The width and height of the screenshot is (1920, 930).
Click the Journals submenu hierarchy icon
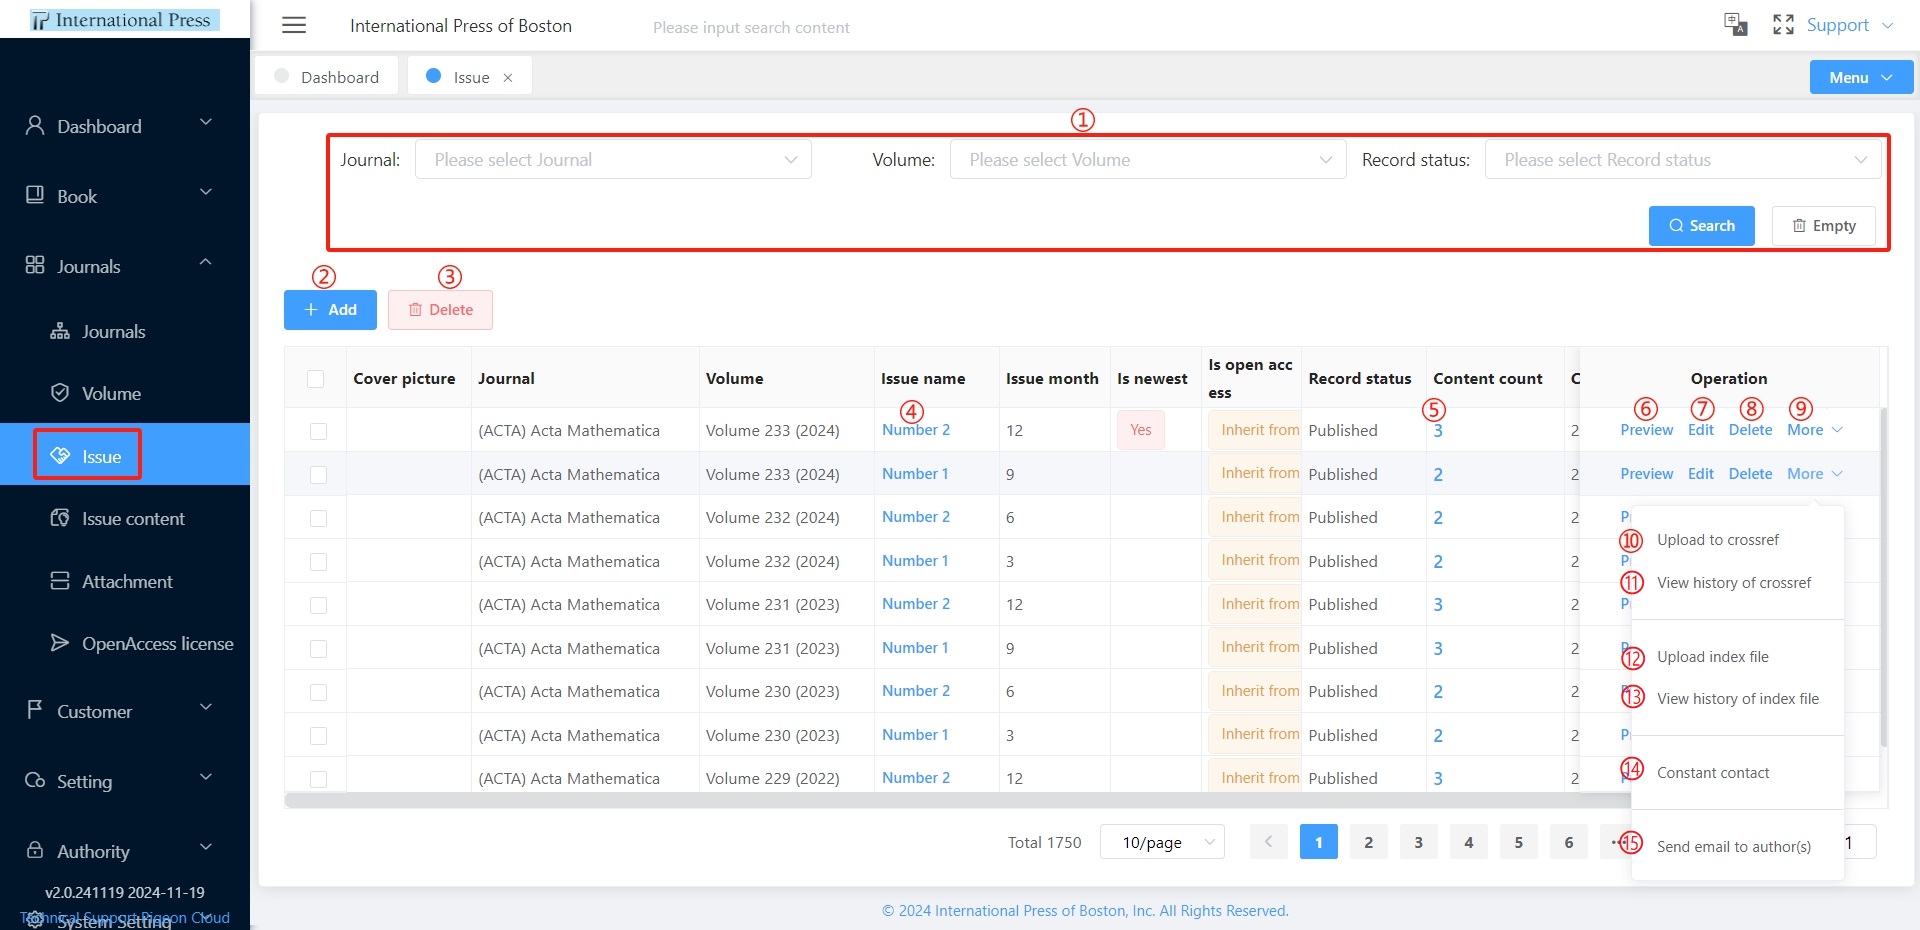point(60,331)
